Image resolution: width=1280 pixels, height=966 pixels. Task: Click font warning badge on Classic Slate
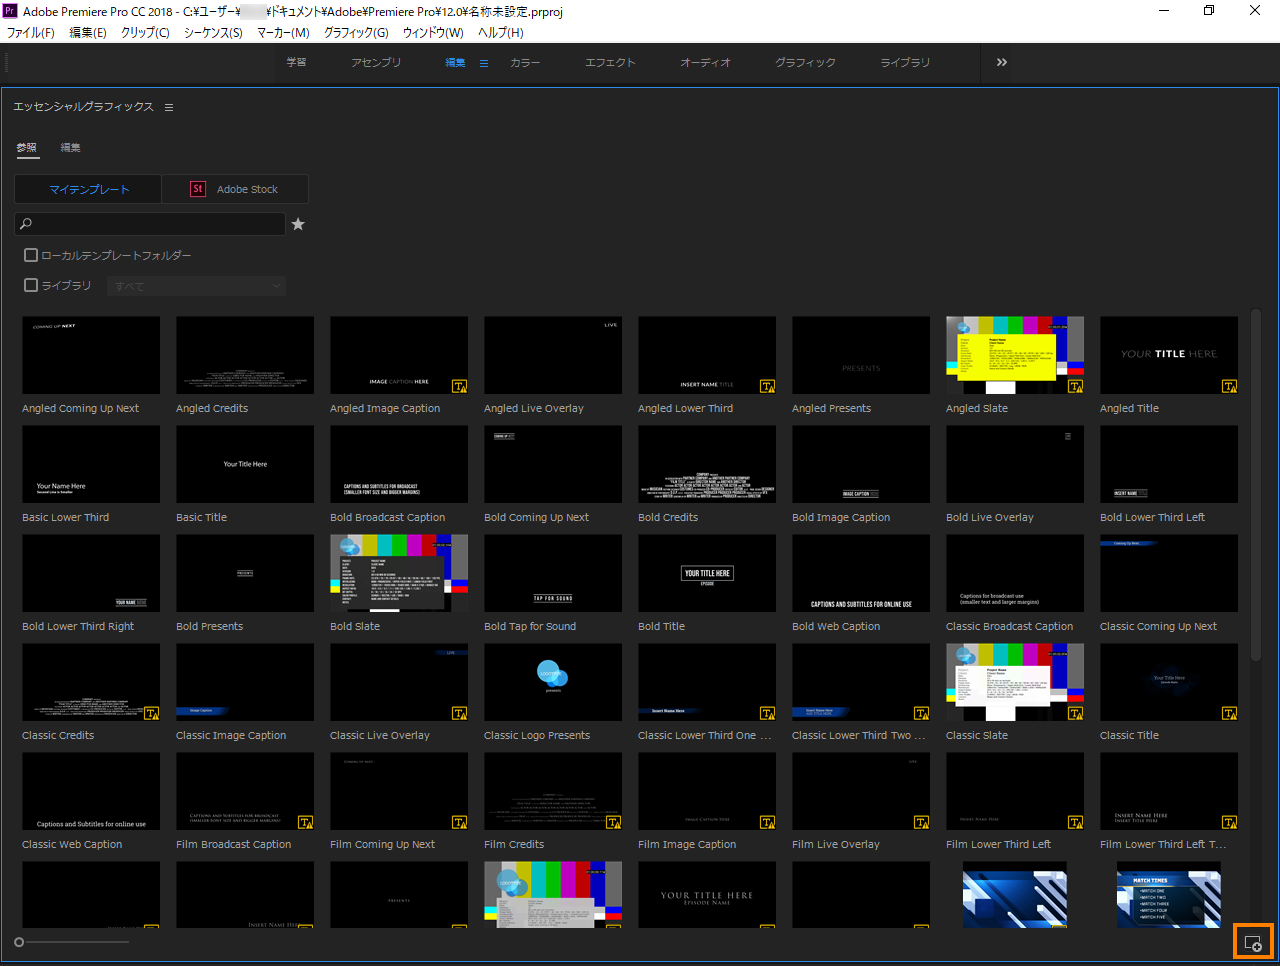(1075, 713)
